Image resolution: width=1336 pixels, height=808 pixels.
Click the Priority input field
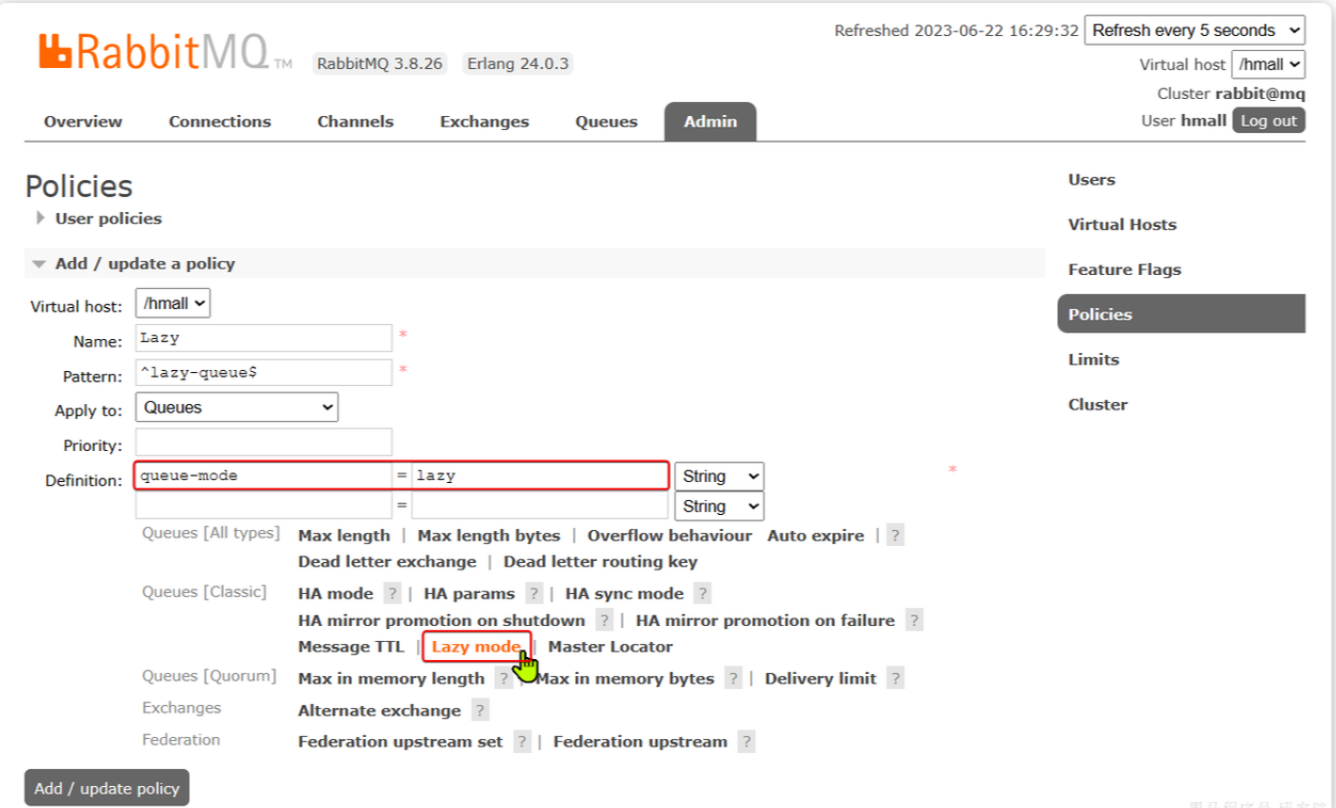coord(264,443)
